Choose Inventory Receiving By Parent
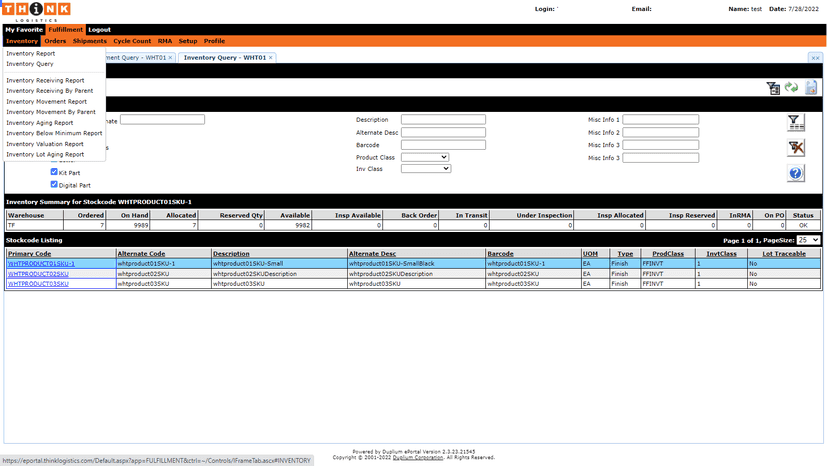 (x=50, y=91)
